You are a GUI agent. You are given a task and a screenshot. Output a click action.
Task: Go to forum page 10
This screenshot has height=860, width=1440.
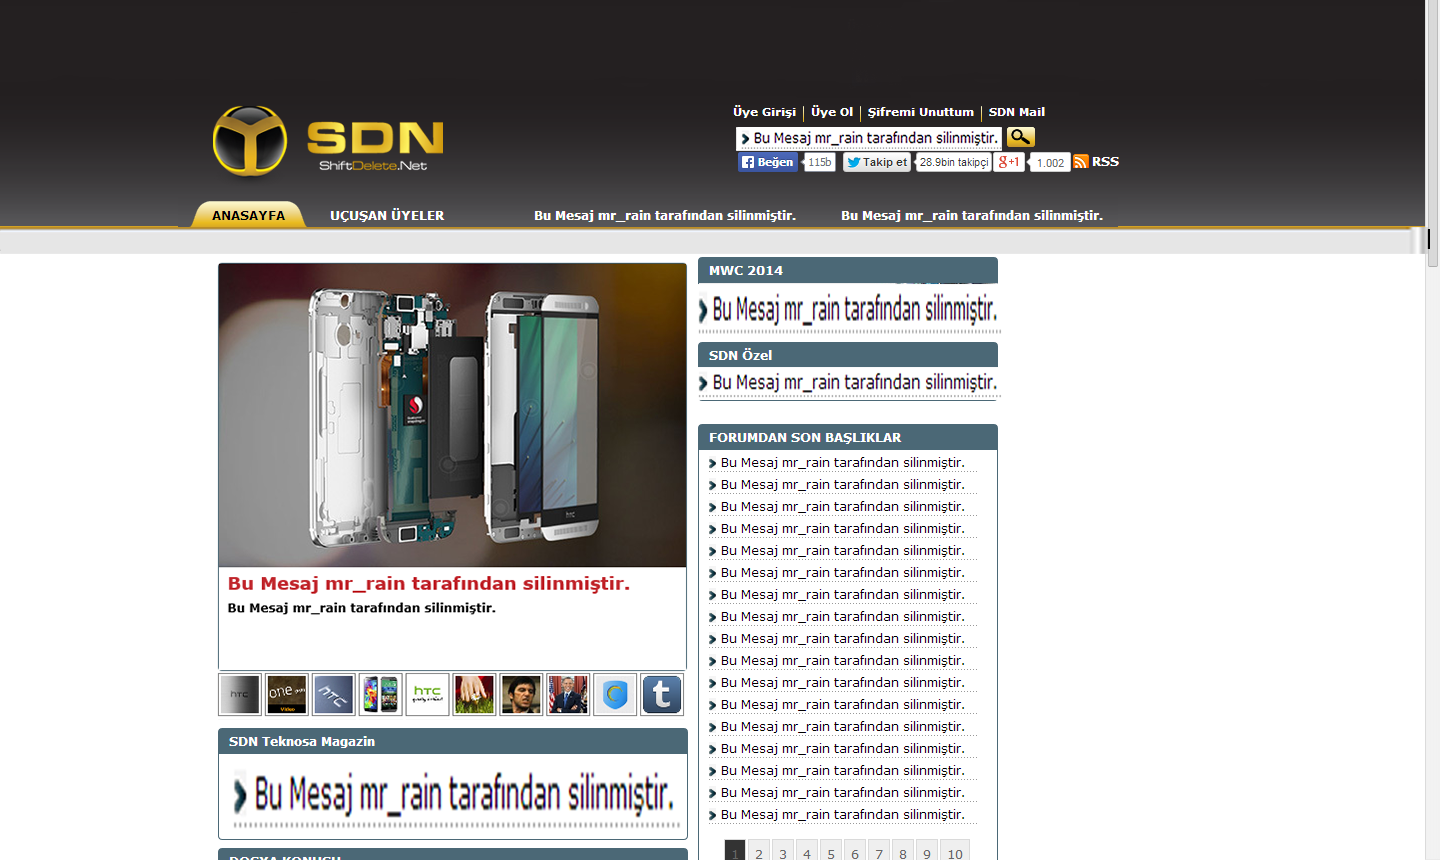[955, 852]
